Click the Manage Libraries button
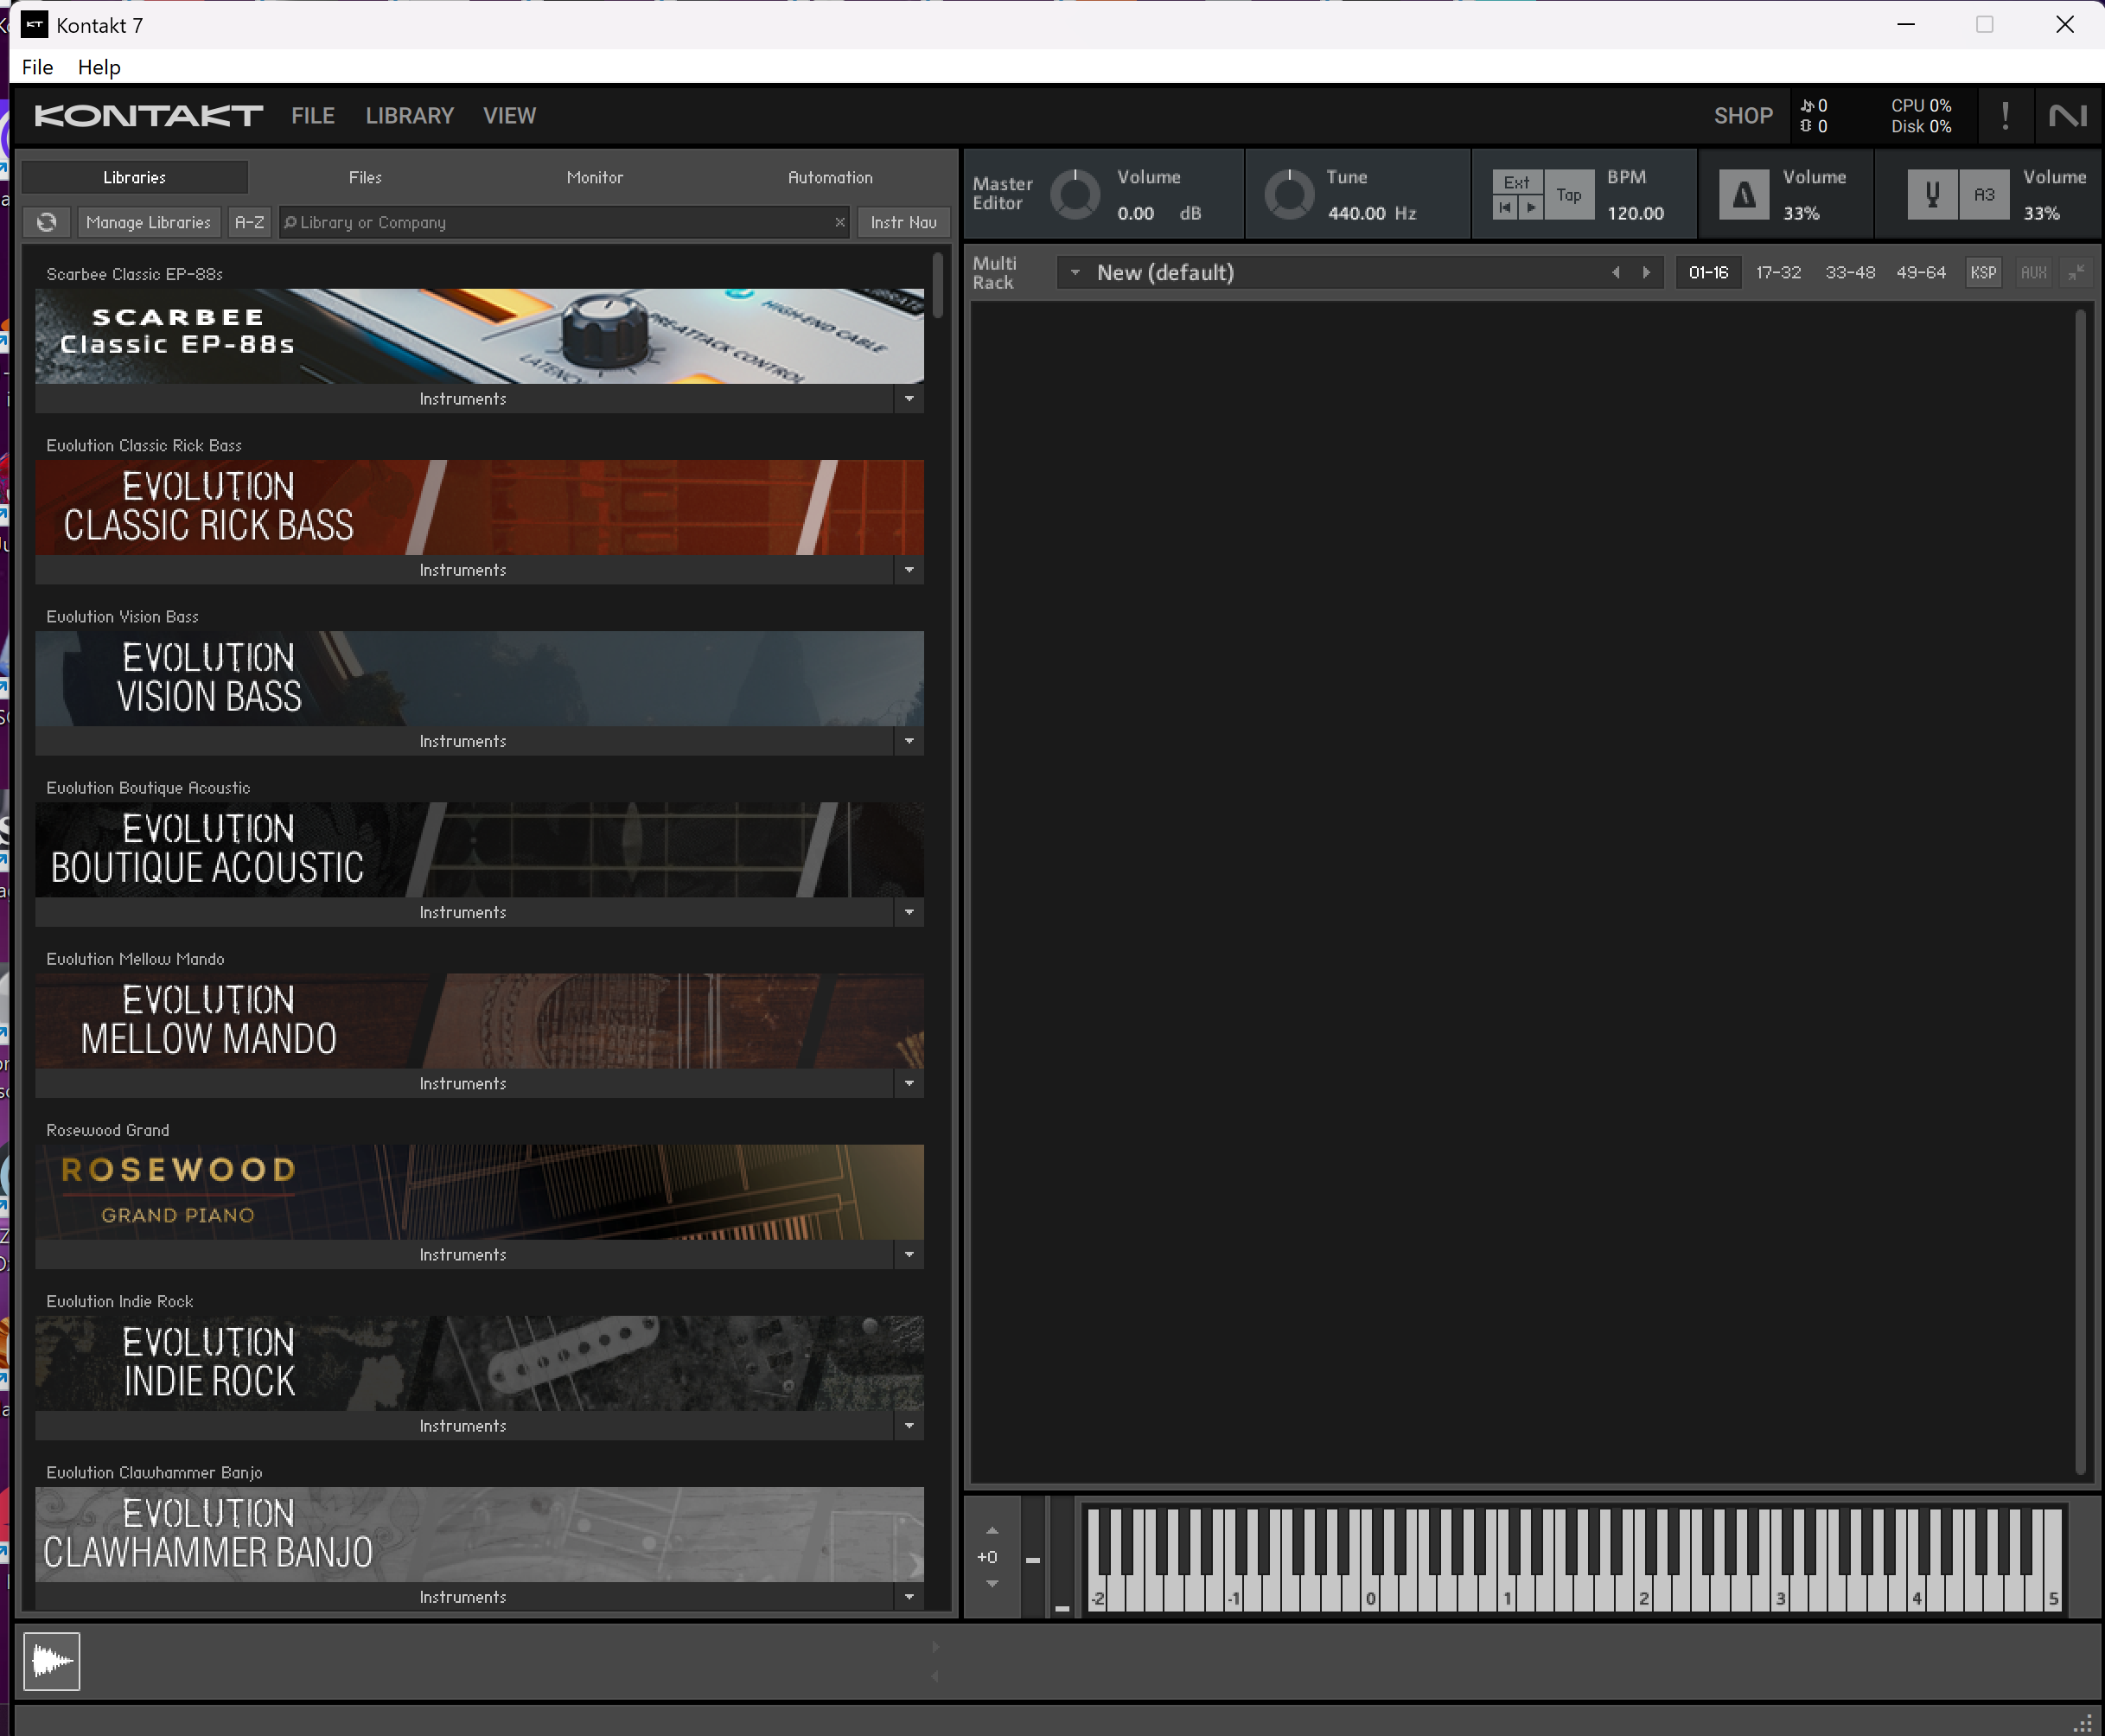Screen dimensions: 2105x1736 point(148,222)
